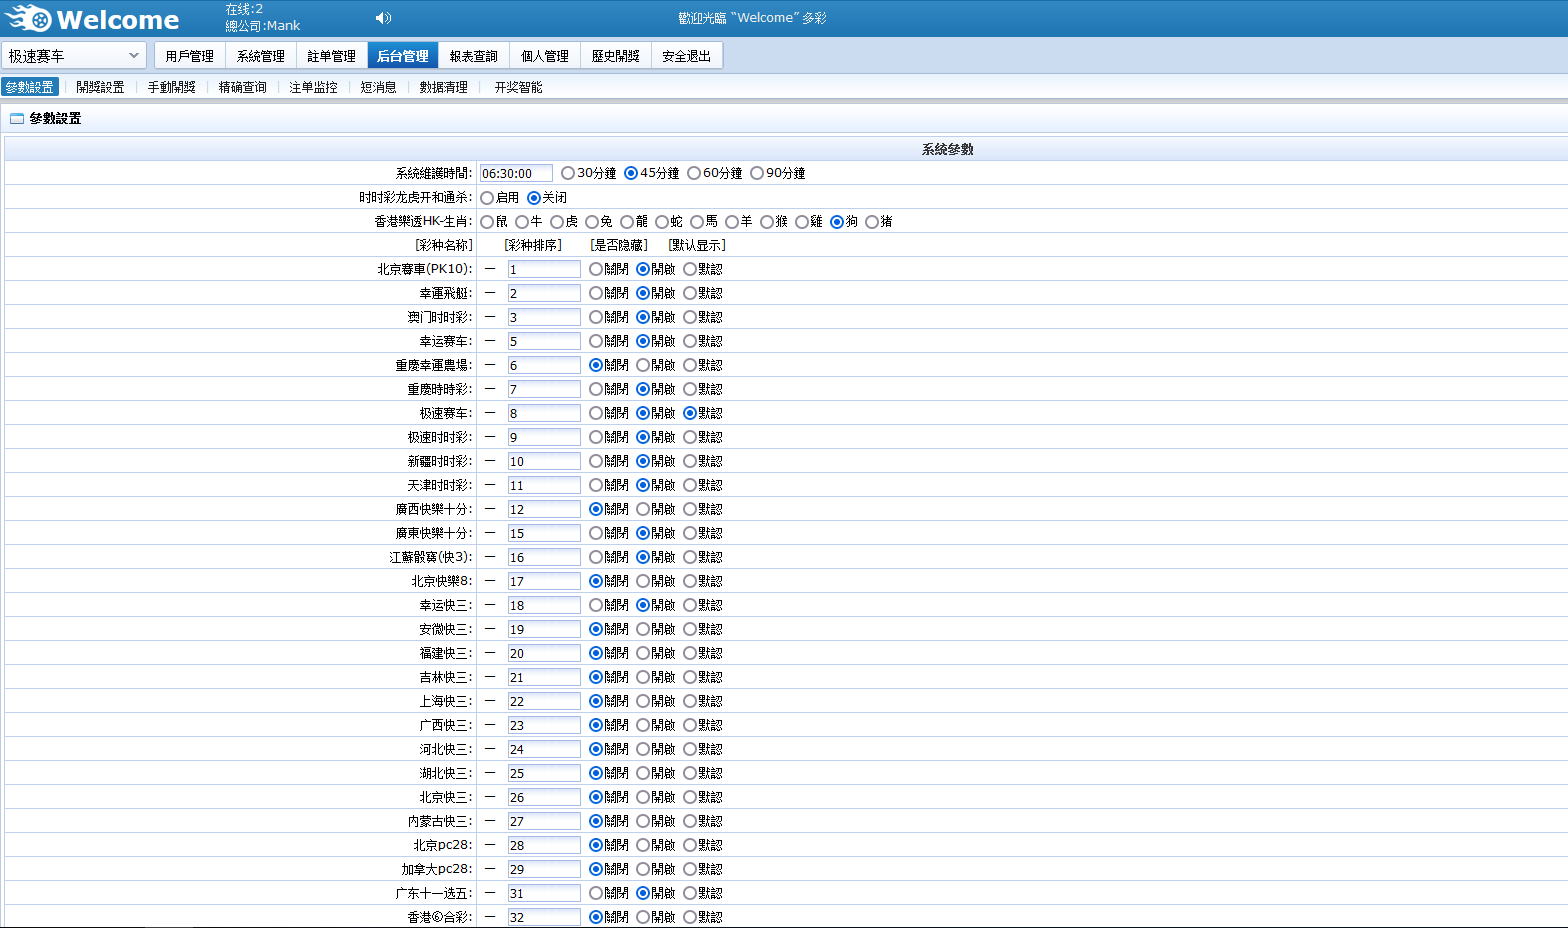1568x928 pixels.
Task: Select 90分鐘 maintenance duration
Action: 757,173
